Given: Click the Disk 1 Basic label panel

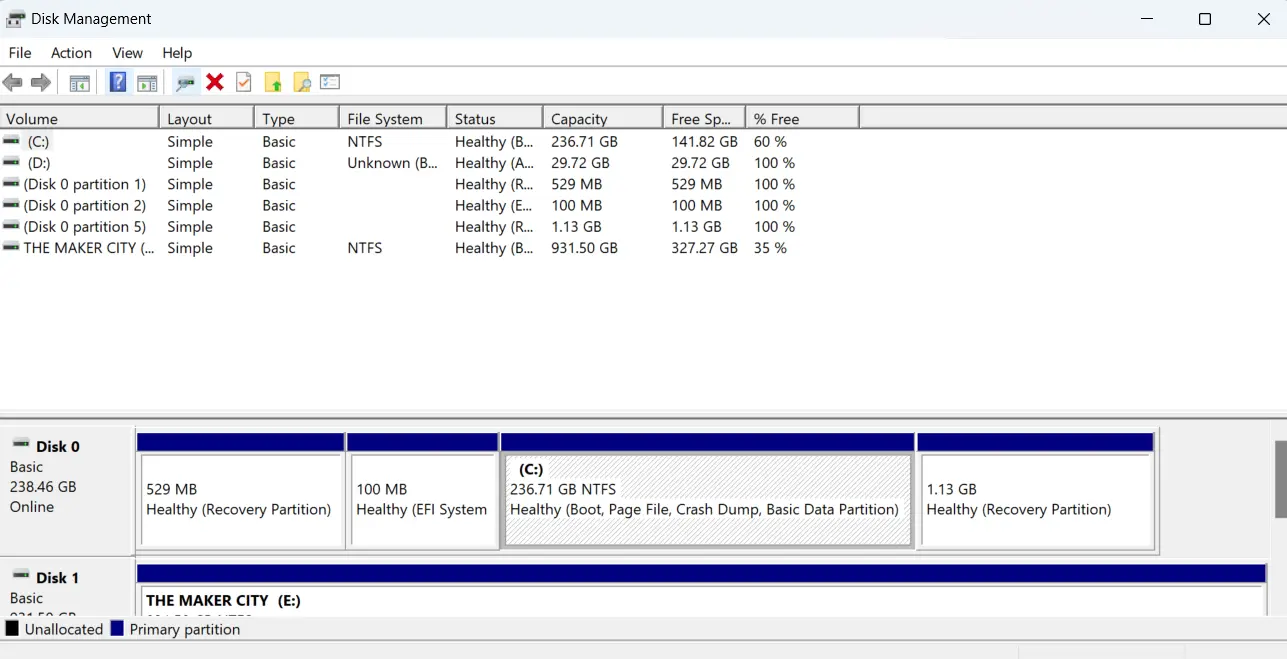Looking at the screenshot, I should [x=67, y=588].
